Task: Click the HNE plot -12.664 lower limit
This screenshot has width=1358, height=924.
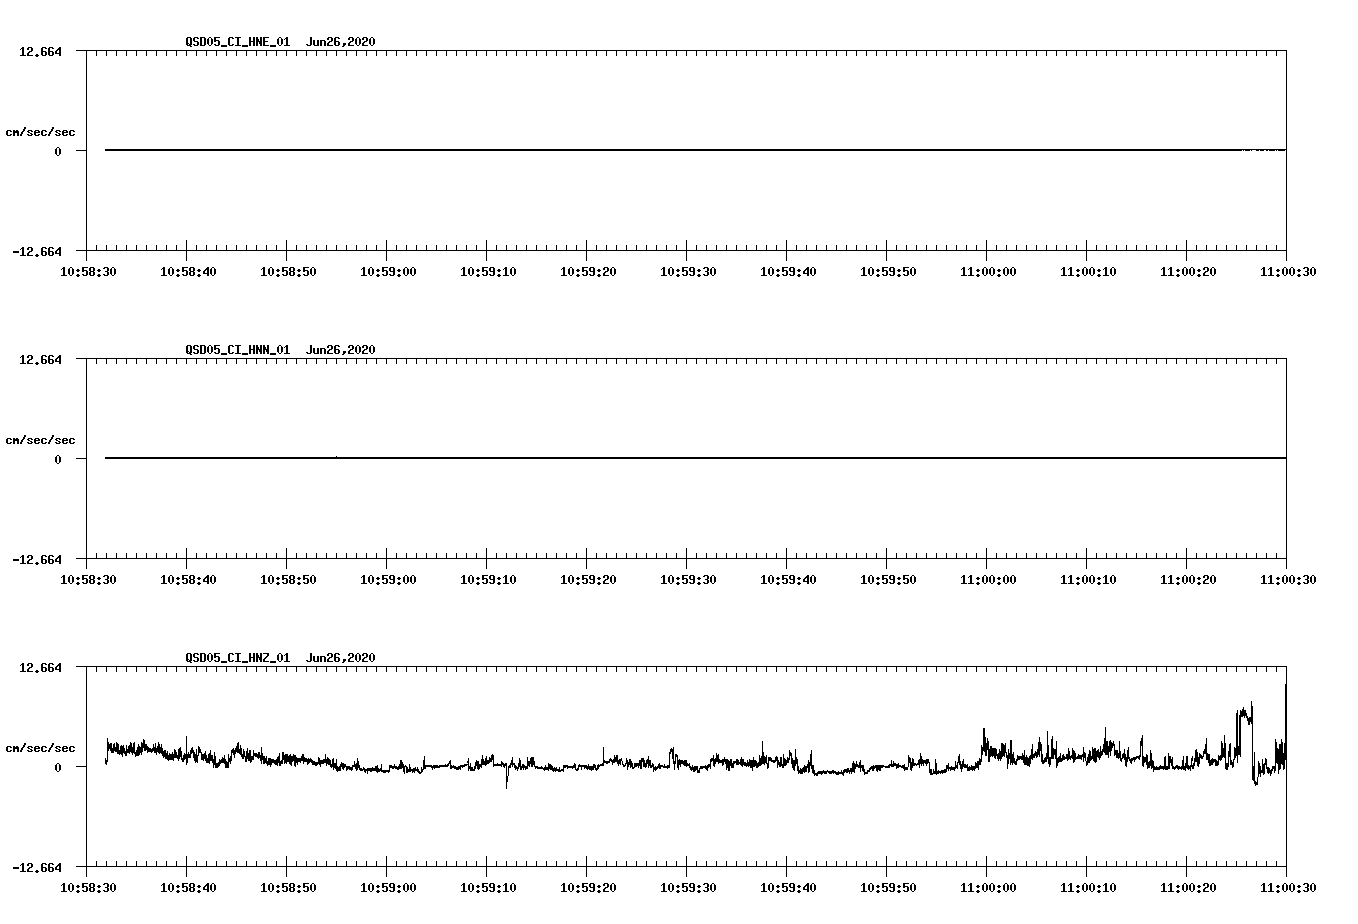Action: point(37,251)
